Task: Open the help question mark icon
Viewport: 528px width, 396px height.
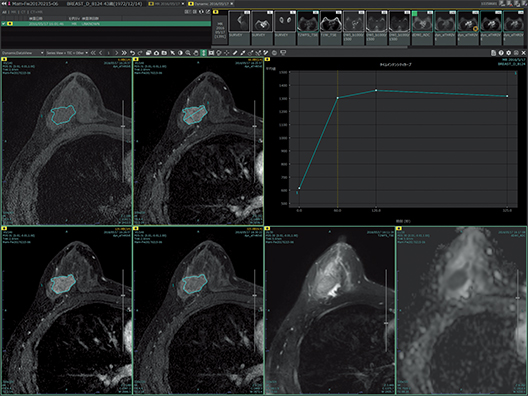Action: coord(501,53)
